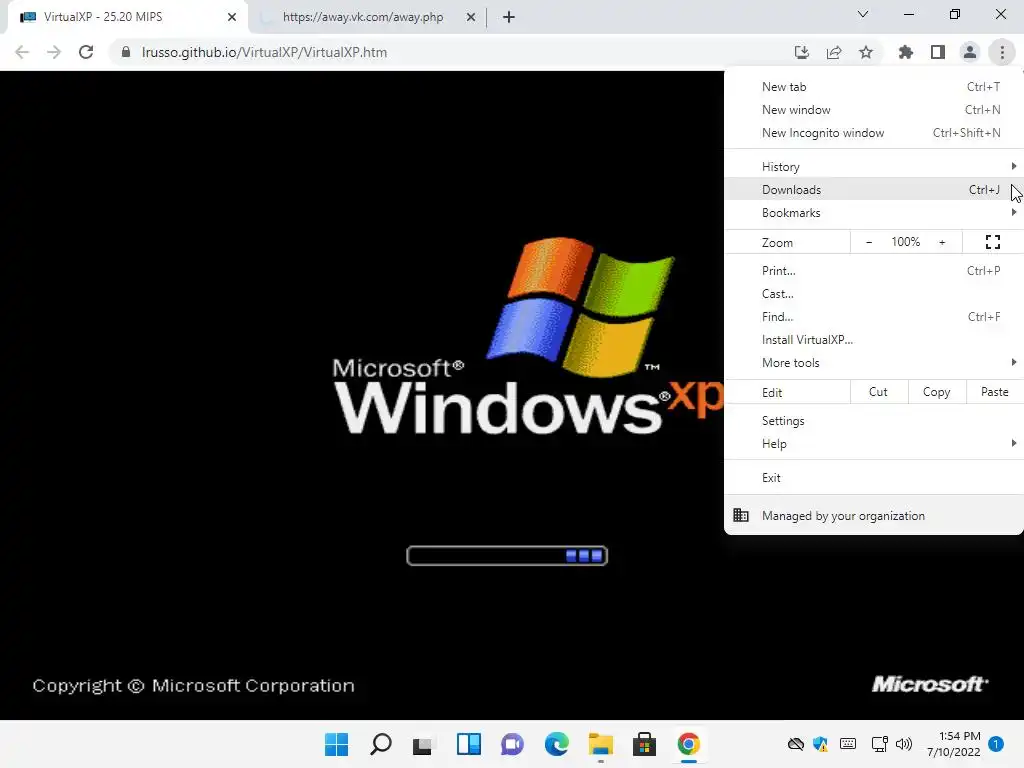
Task: Open Windows Security tray icon
Action: pyautogui.click(x=821, y=744)
